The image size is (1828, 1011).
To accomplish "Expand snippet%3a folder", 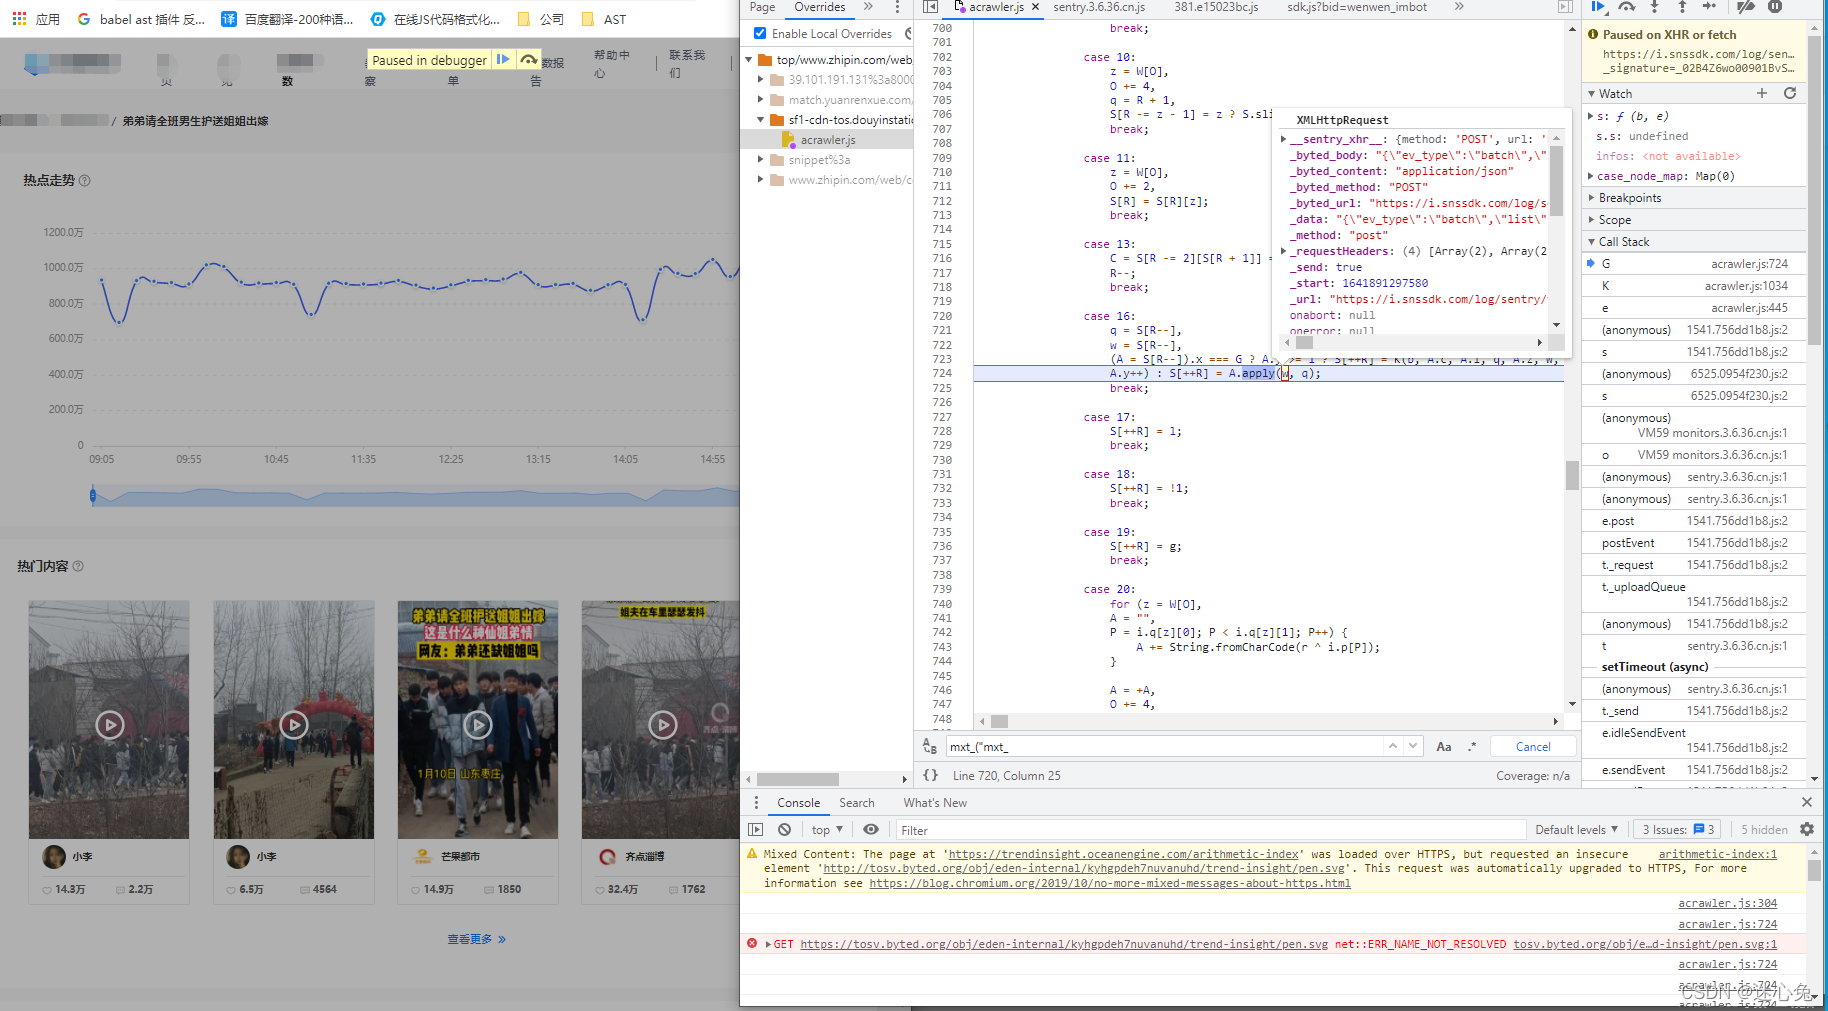I will (x=761, y=160).
